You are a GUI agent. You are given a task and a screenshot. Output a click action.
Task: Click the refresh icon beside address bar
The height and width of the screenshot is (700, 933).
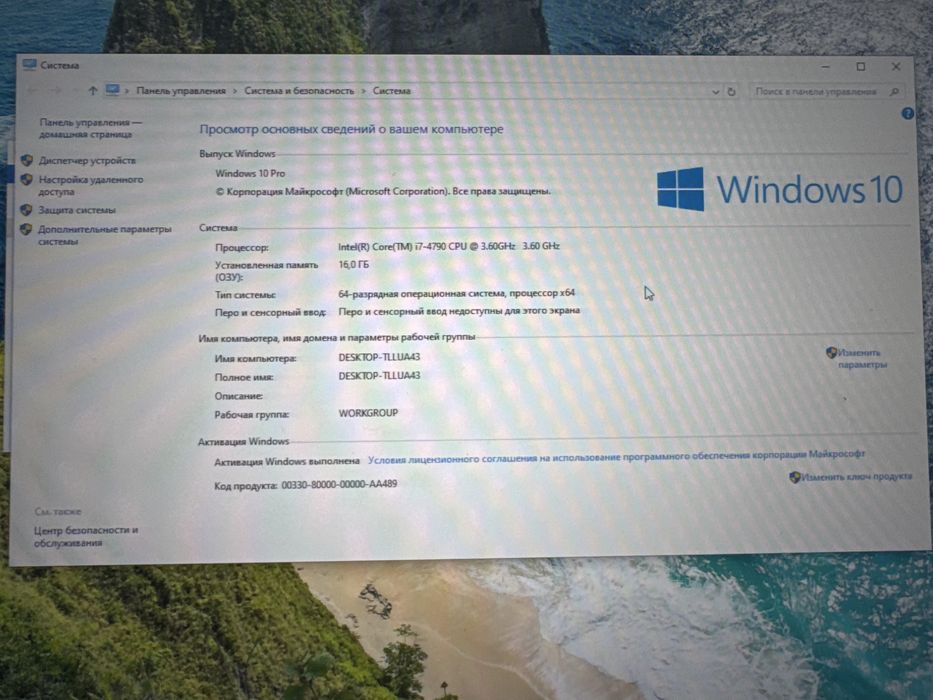731,92
